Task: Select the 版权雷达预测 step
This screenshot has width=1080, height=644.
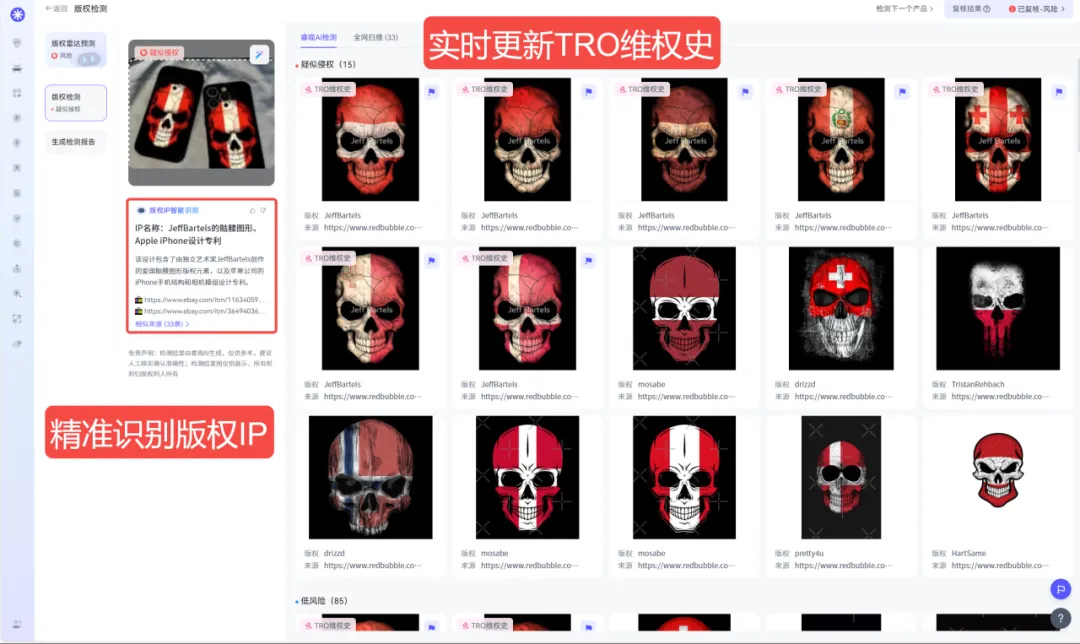Action: point(76,50)
